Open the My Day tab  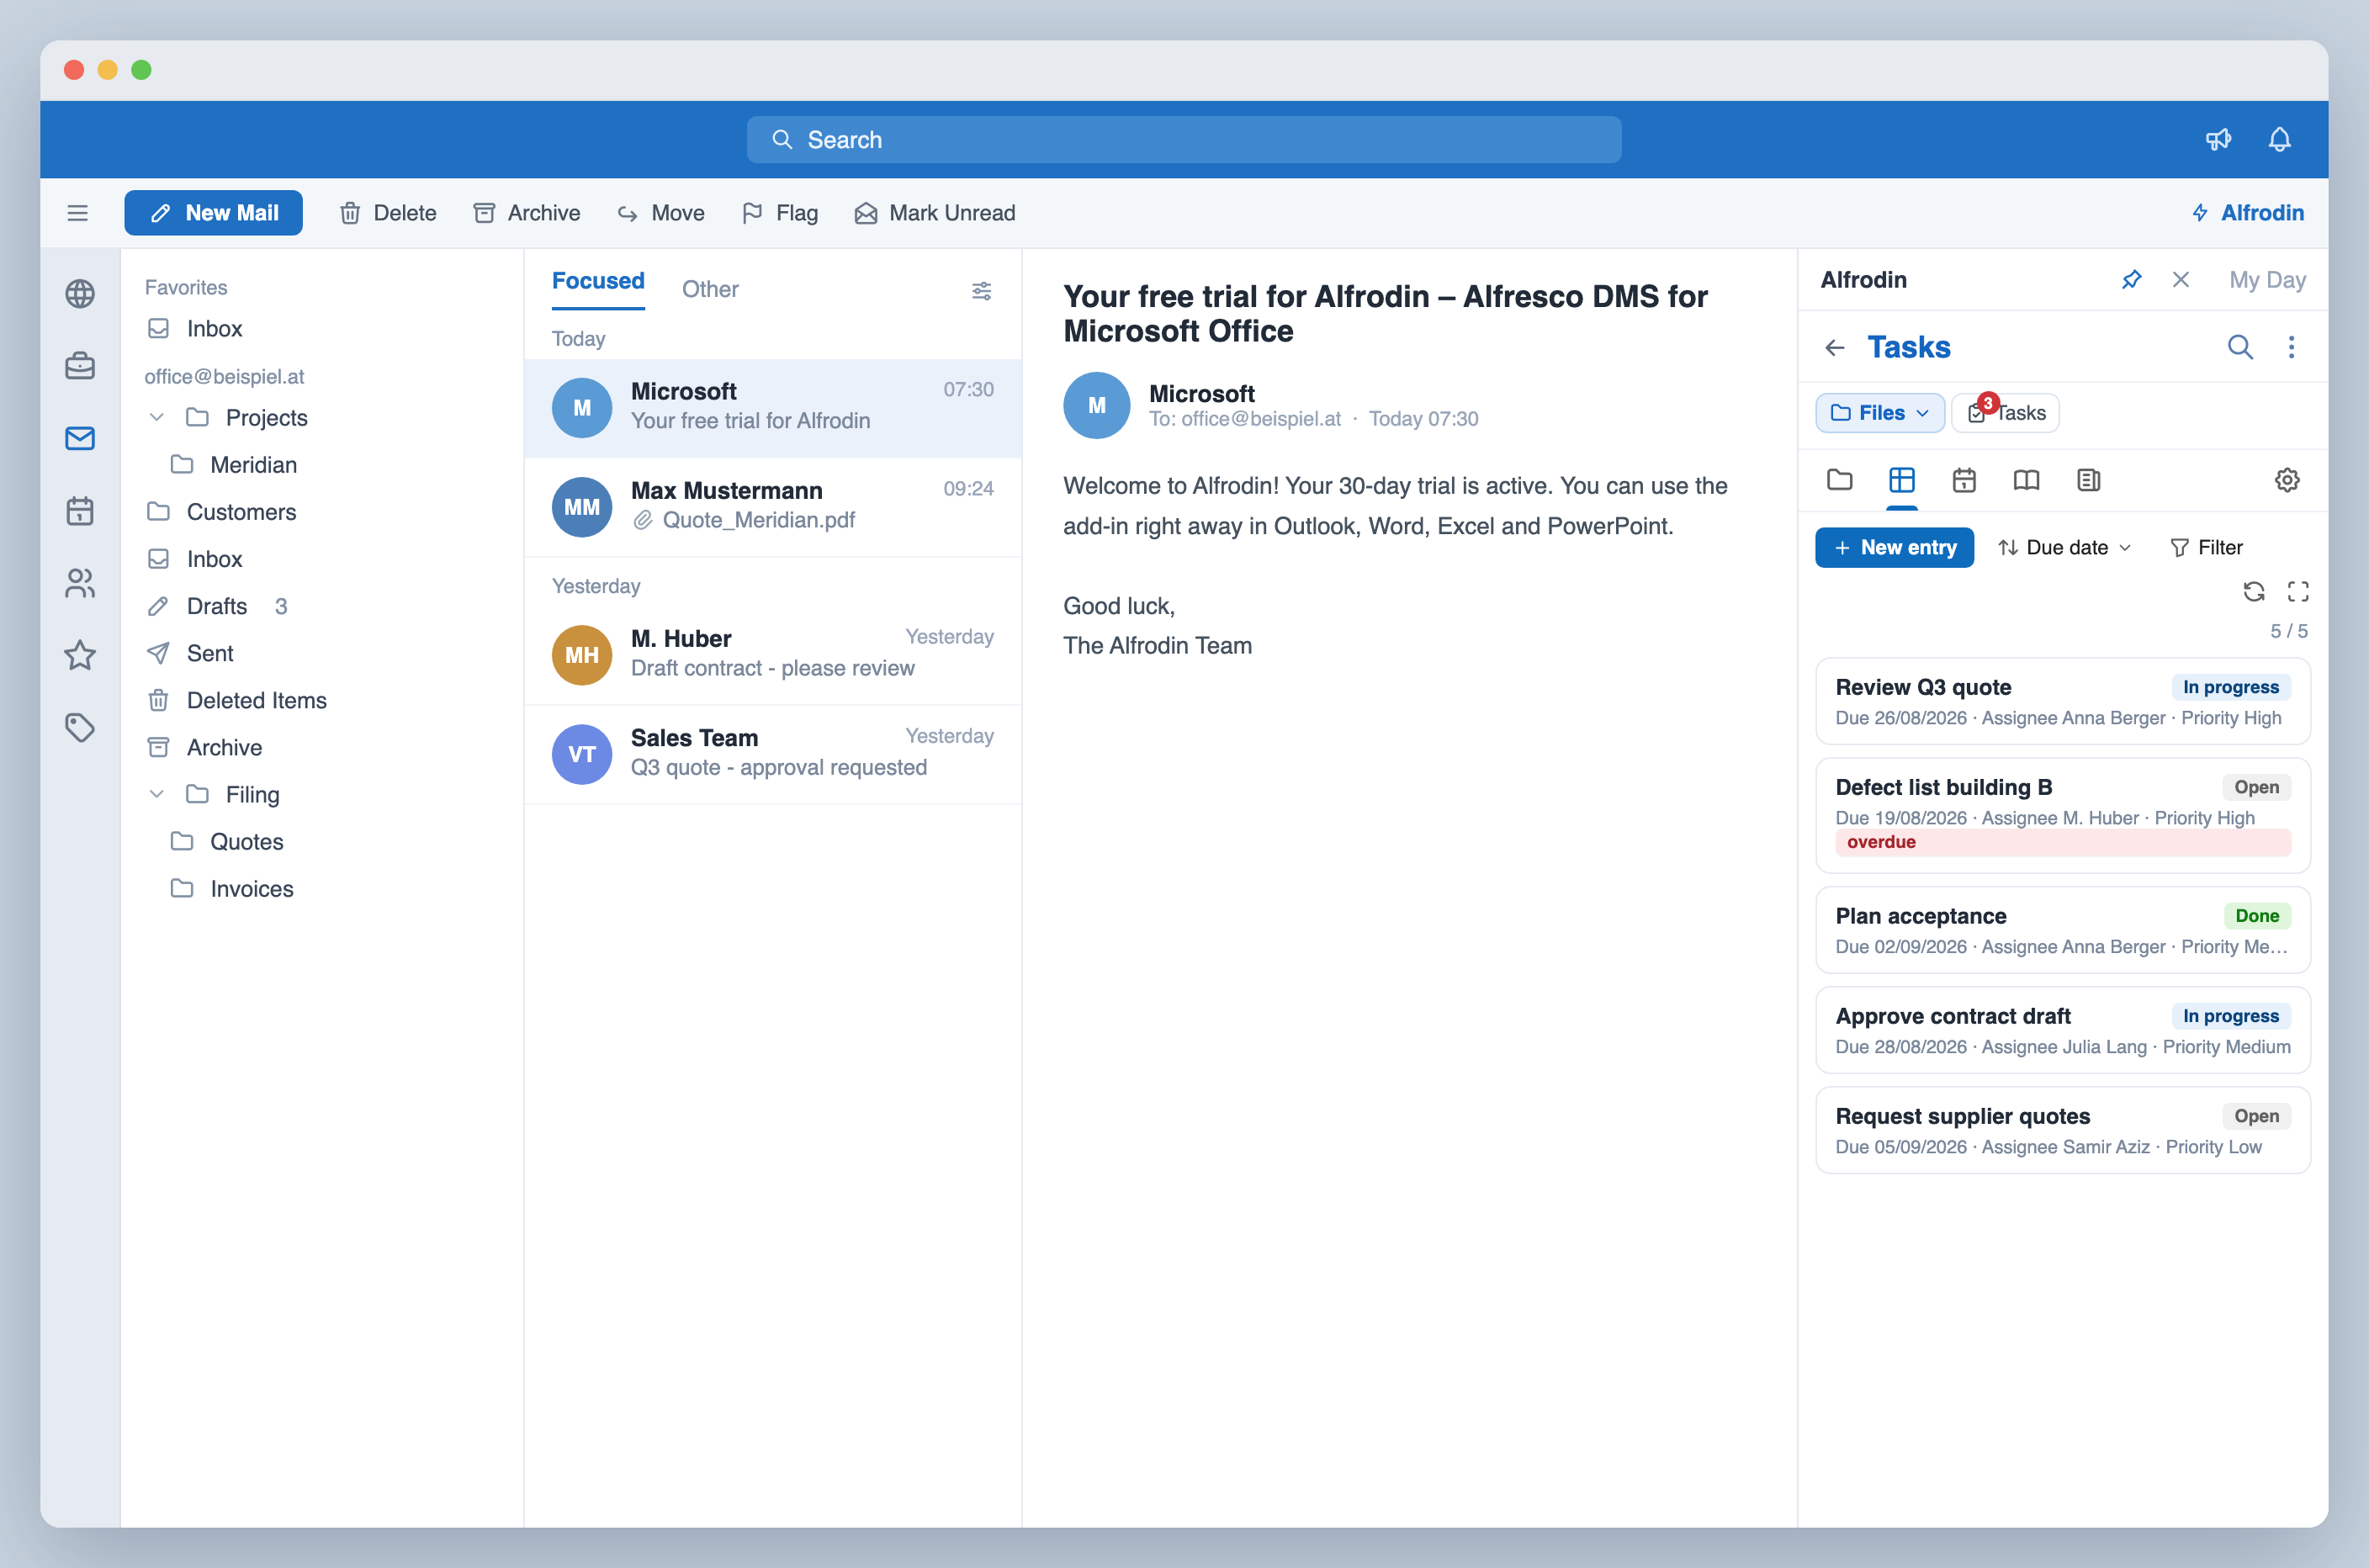click(2267, 280)
